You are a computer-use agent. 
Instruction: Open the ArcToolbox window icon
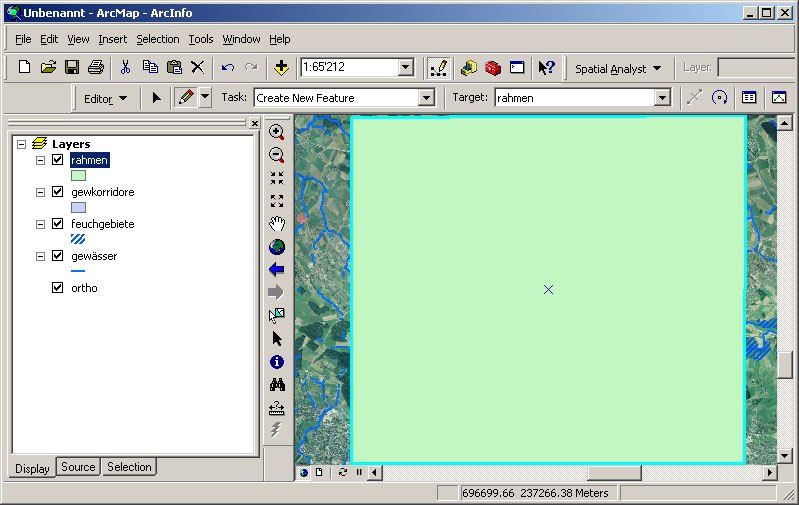click(x=492, y=68)
